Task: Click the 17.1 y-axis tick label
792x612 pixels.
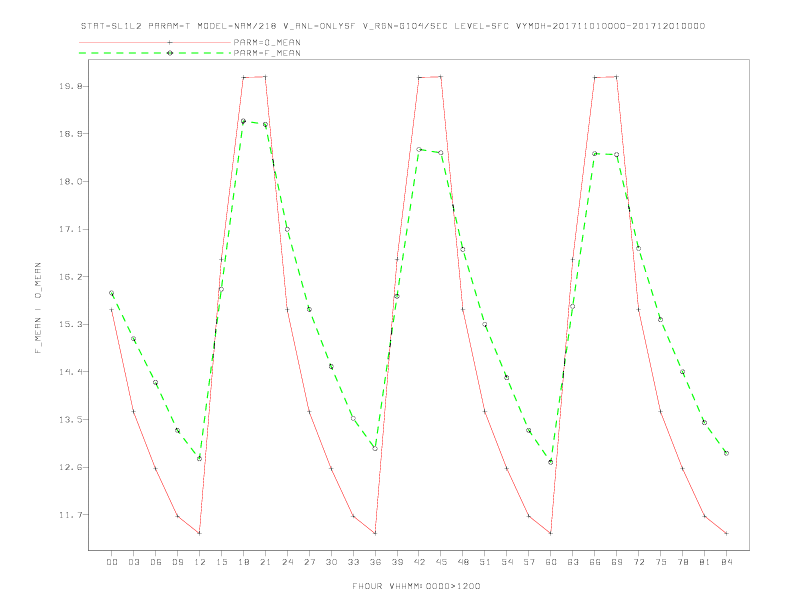Action: tap(70, 229)
